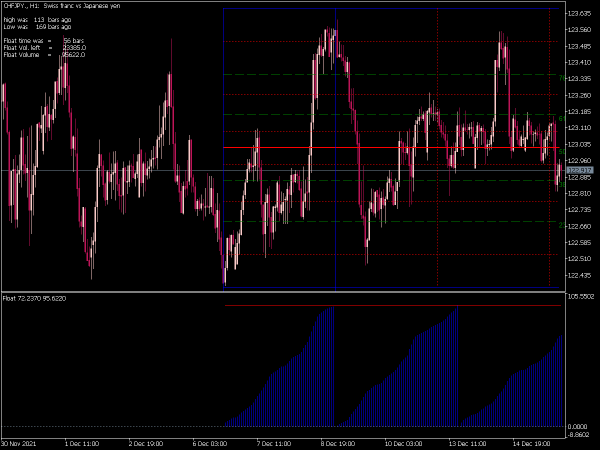This screenshot has height=450, width=600.
Task: Click the green Fibonacci level label 23
Action: tap(562, 225)
